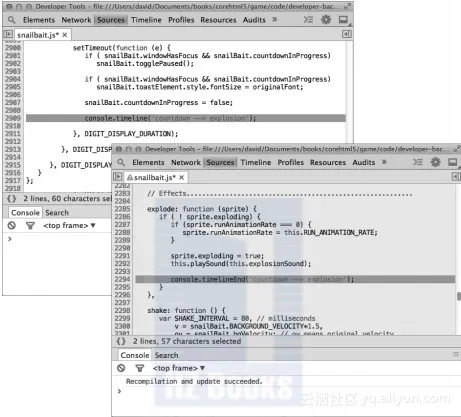
Task: Switch to Search drawer tab in the front window
Action: (x=166, y=355)
